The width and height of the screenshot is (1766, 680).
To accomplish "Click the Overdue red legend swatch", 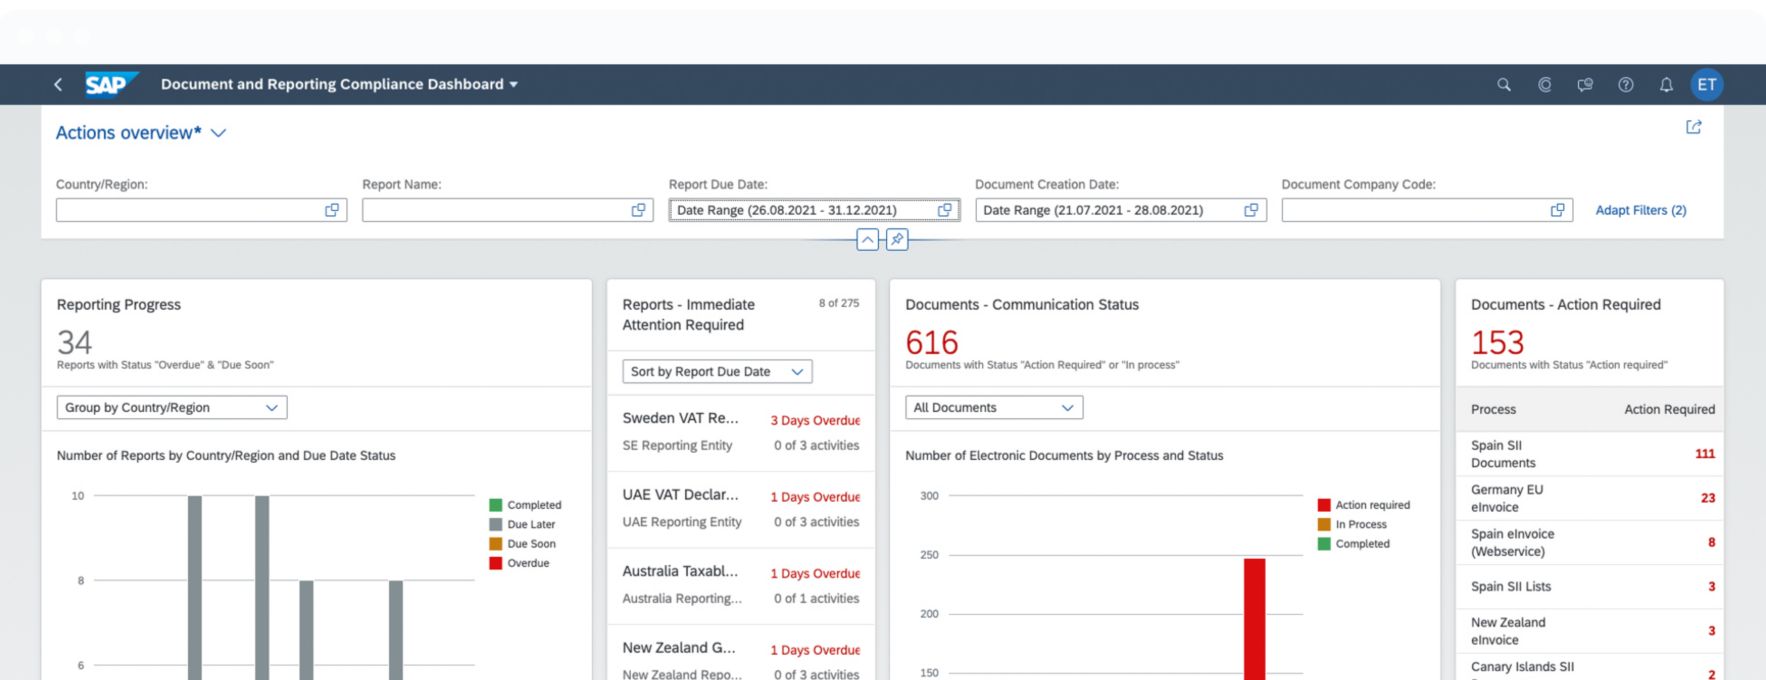I will [x=495, y=563].
